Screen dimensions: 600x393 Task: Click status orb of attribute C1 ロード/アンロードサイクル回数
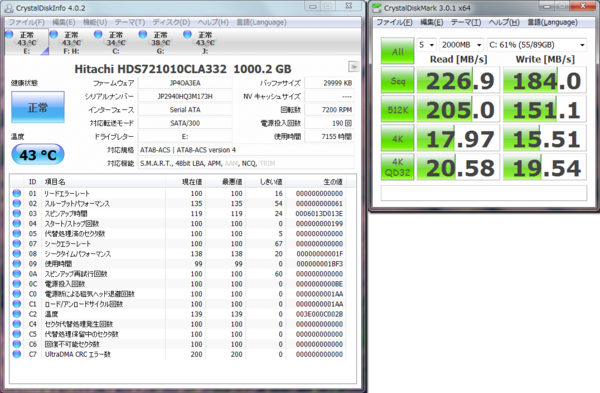16,303
